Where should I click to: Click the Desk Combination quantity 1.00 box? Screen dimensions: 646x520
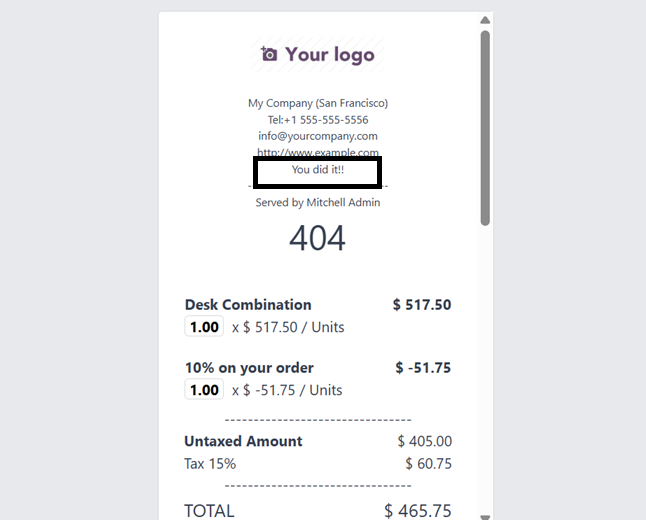204,326
